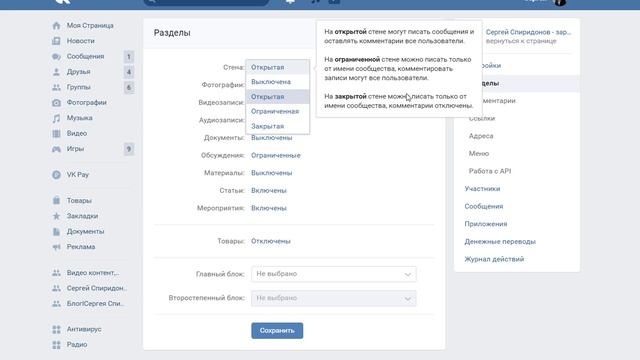Open Работа с API section
Viewport: 640px width, 360px height.
pyautogui.click(x=490, y=171)
